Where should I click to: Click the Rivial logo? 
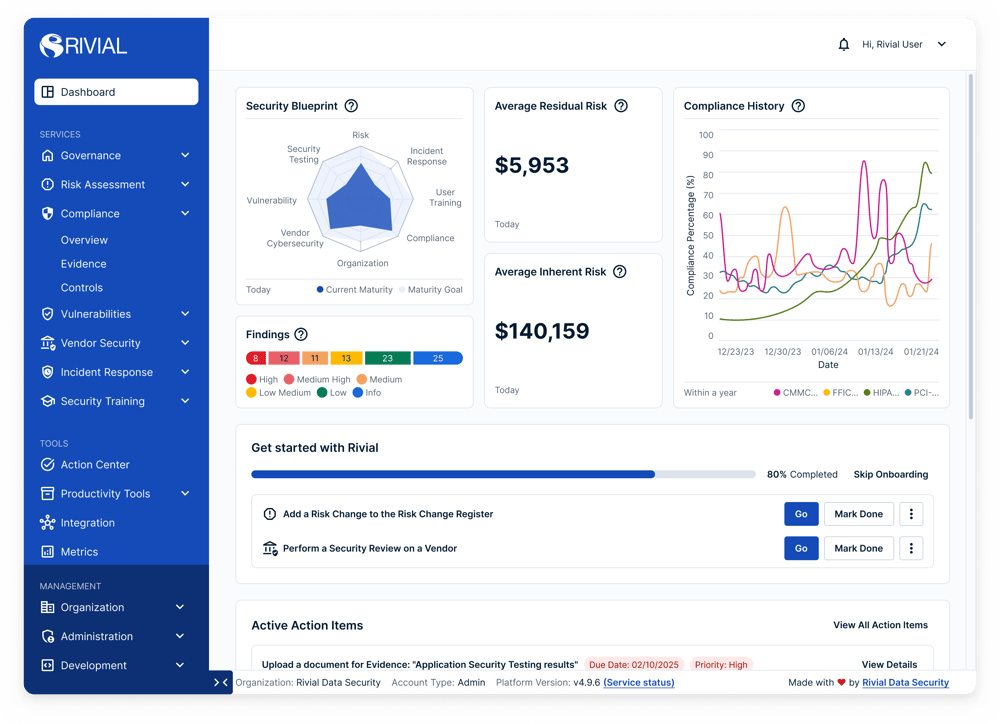[83, 45]
